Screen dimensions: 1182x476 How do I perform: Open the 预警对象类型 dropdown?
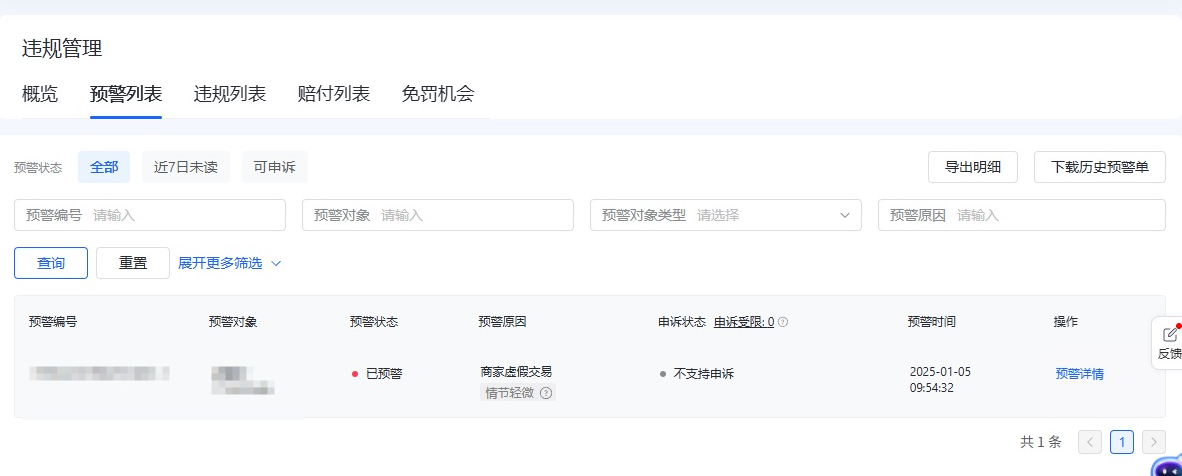click(x=725, y=215)
